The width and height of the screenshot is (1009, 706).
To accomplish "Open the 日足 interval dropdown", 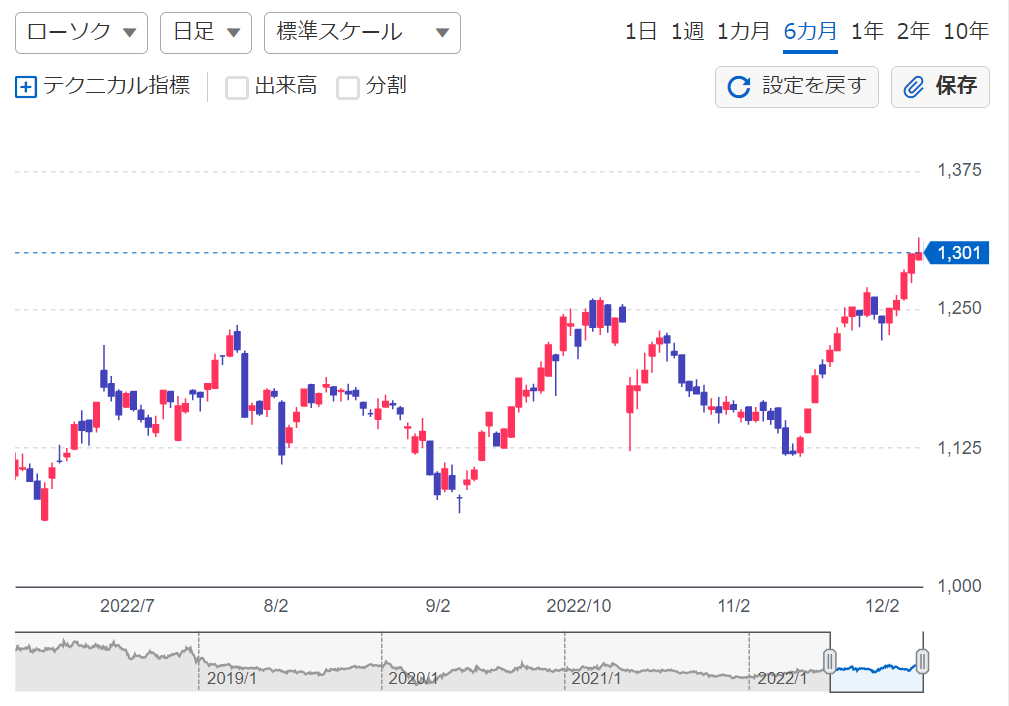I will click(206, 32).
